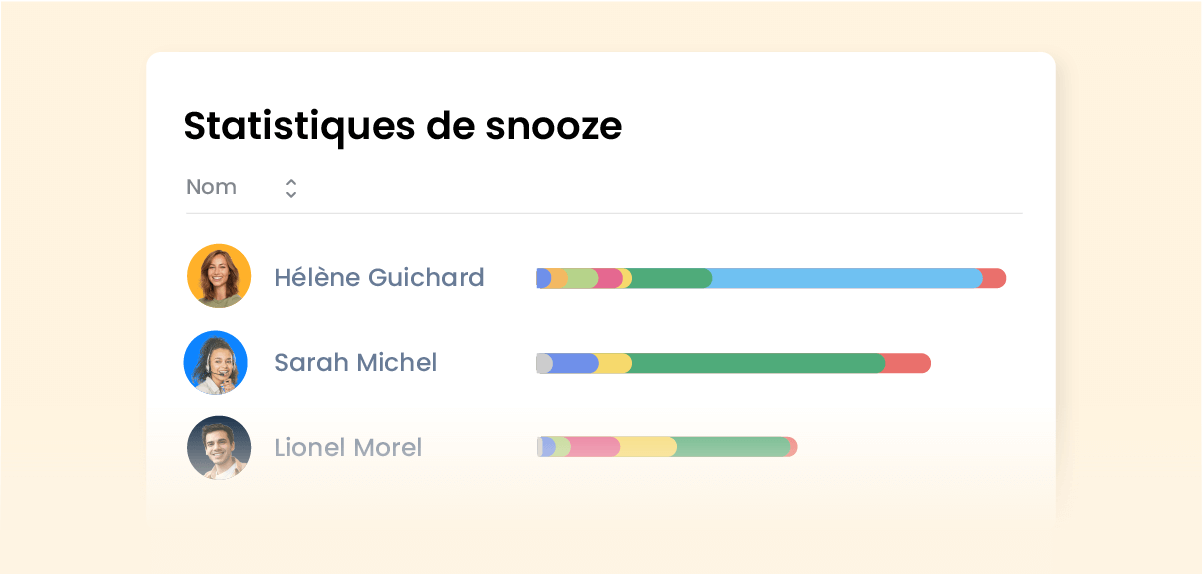
Task: Click the yellow segment in Lionel's bar
Action: click(x=649, y=447)
